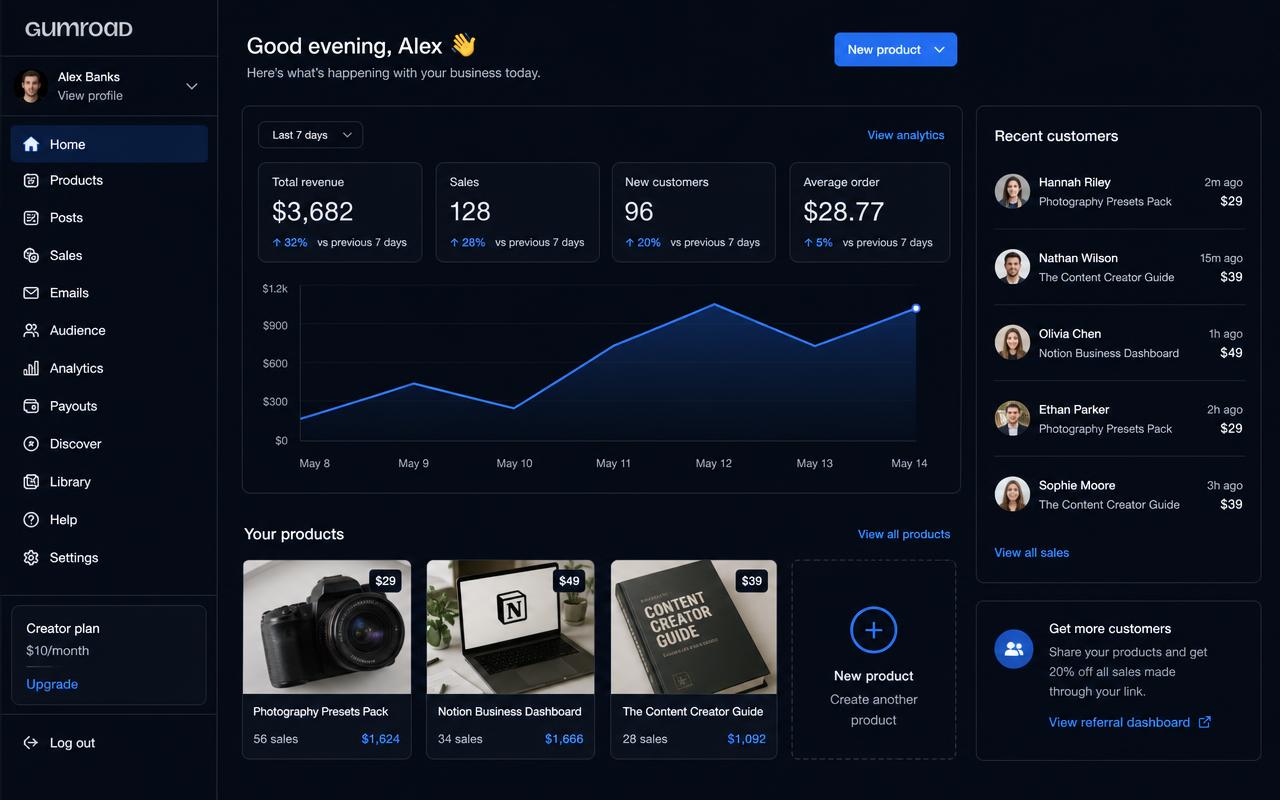This screenshot has height=800, width=1280.
Task: Click Alex Banks profile avatar
Action: coord(31,86)
